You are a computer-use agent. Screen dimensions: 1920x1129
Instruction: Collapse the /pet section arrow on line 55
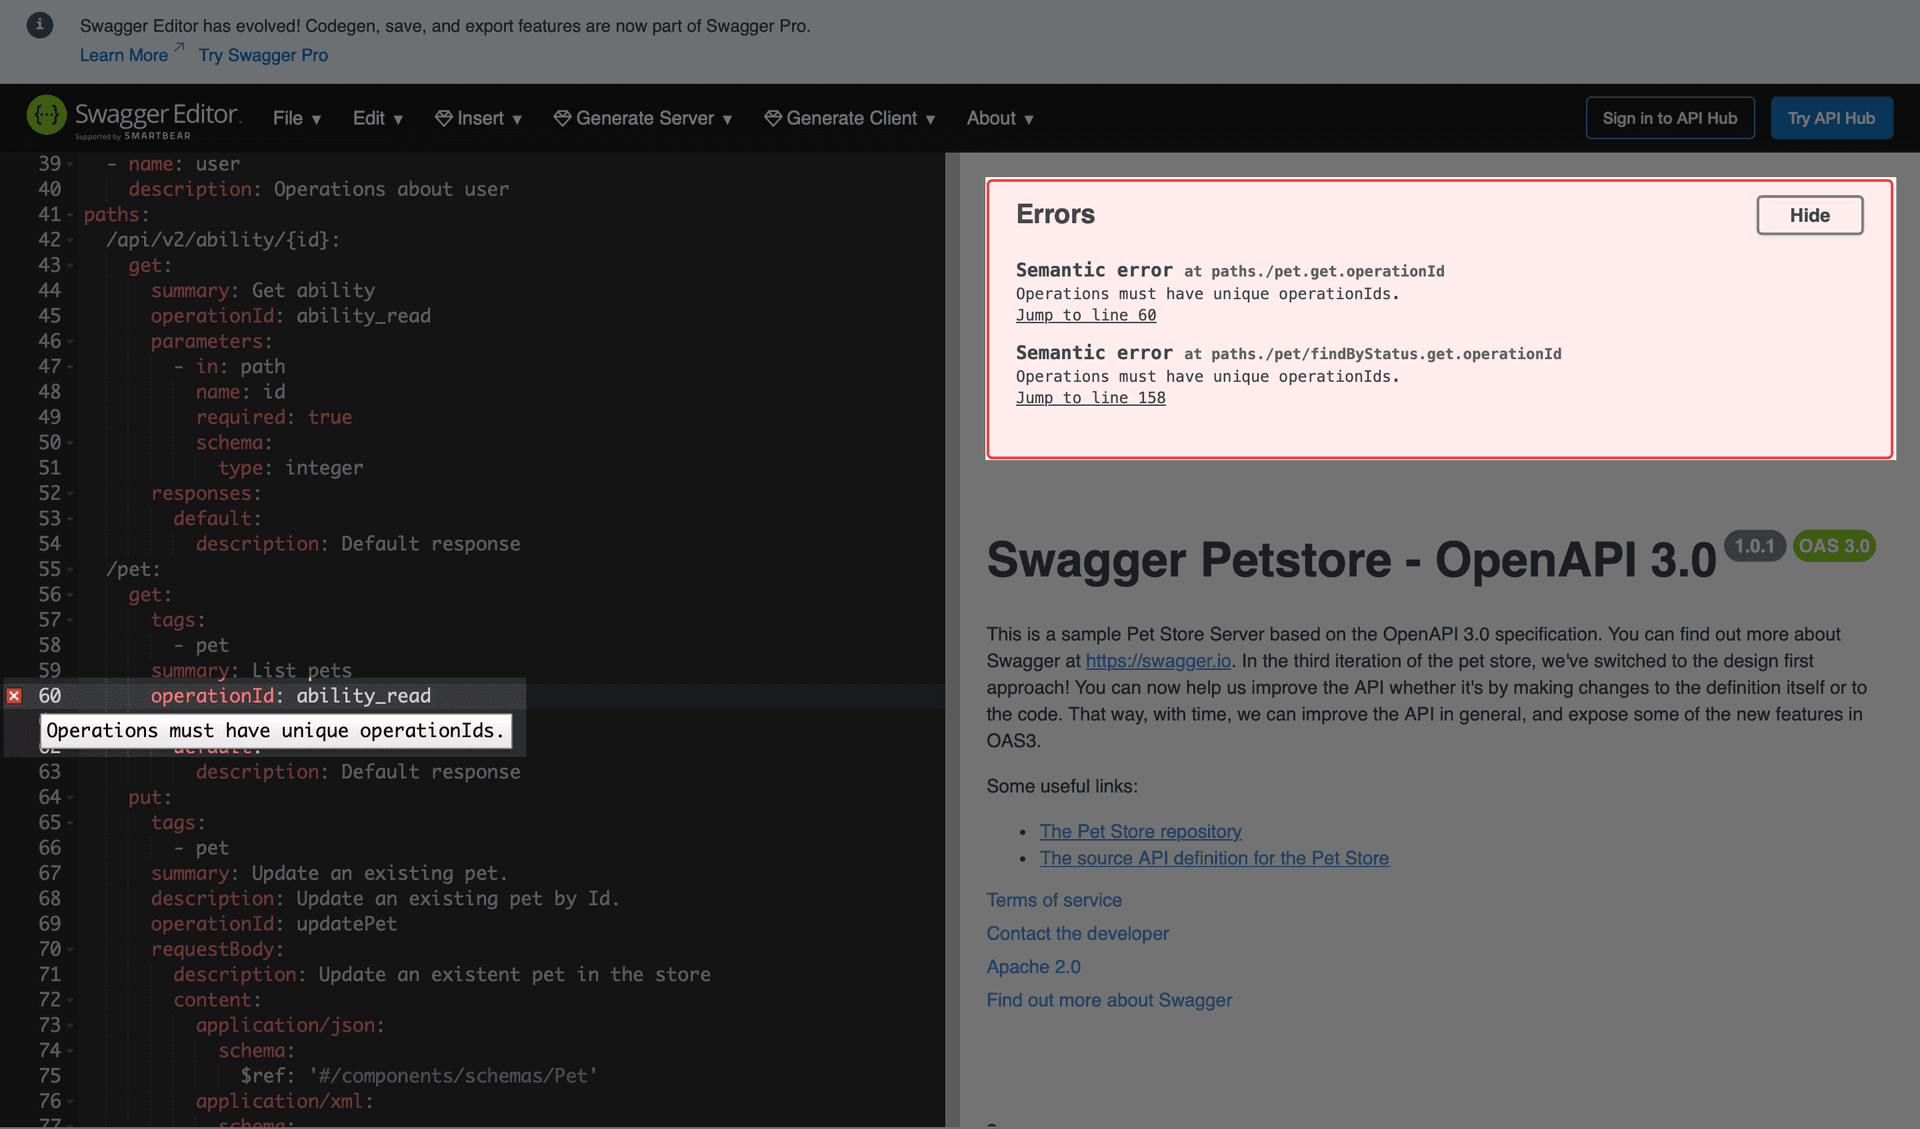(71, 569)
